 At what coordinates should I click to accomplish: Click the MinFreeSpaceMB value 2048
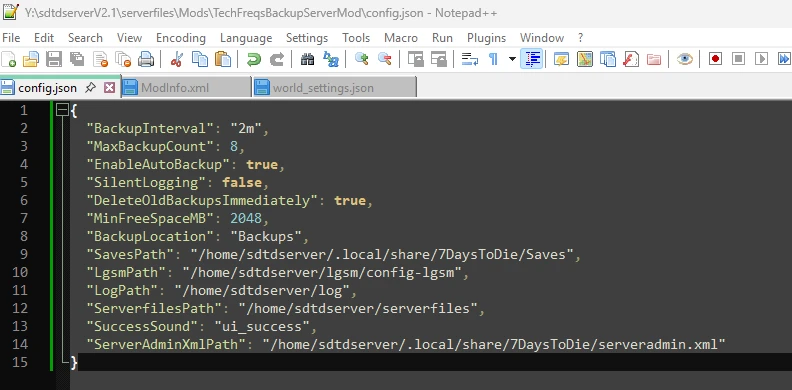(246, 218)
